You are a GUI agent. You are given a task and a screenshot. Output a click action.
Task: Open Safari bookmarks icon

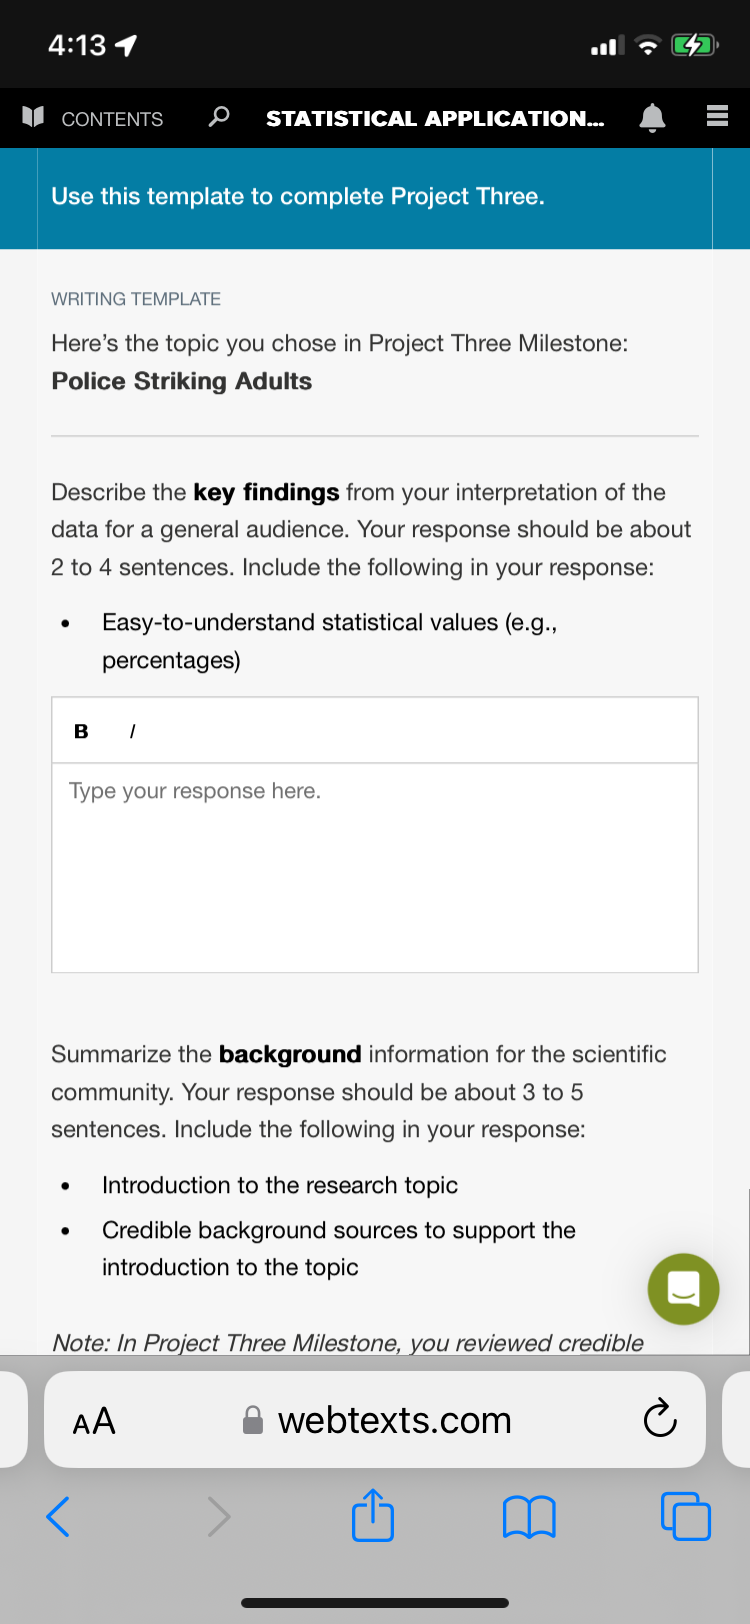528,1516
